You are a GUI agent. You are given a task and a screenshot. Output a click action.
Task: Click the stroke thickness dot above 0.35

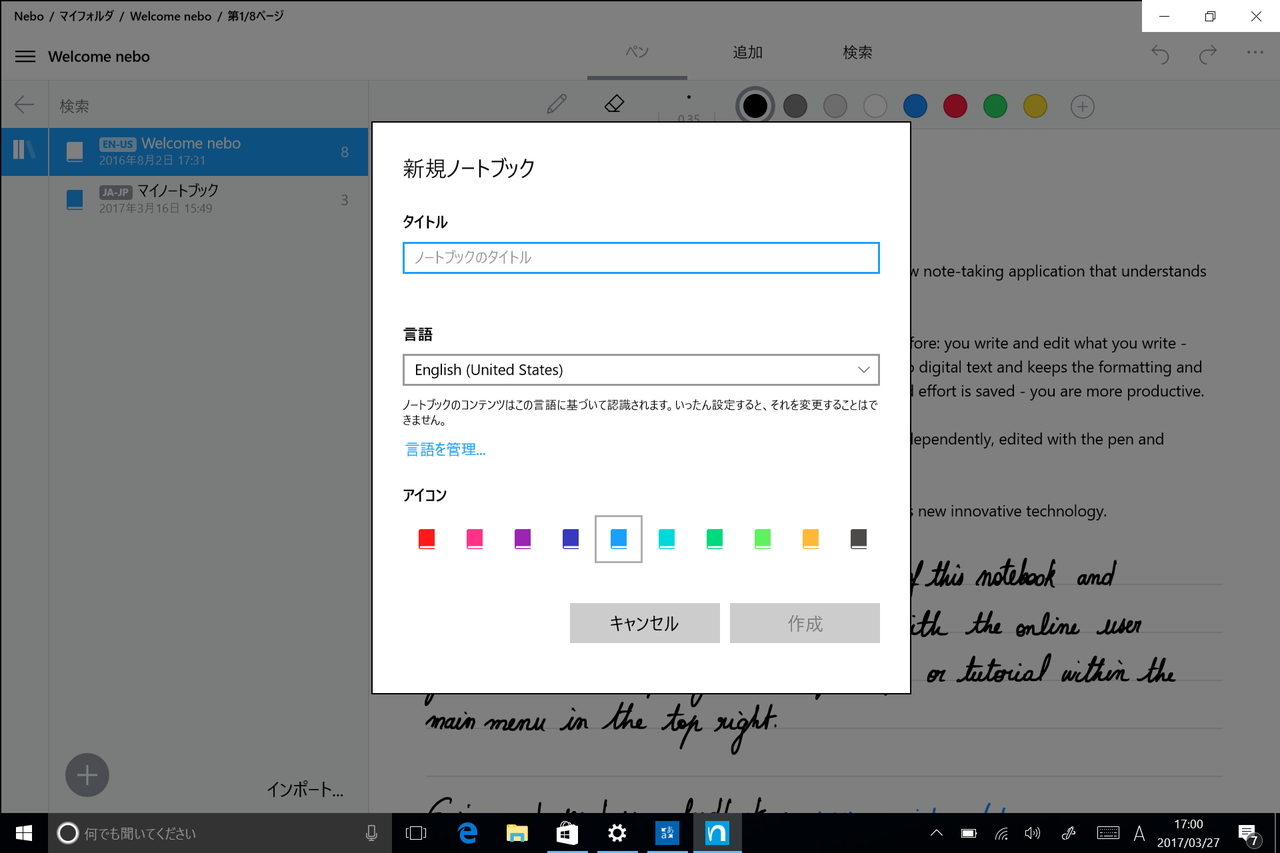click(689, 98)
